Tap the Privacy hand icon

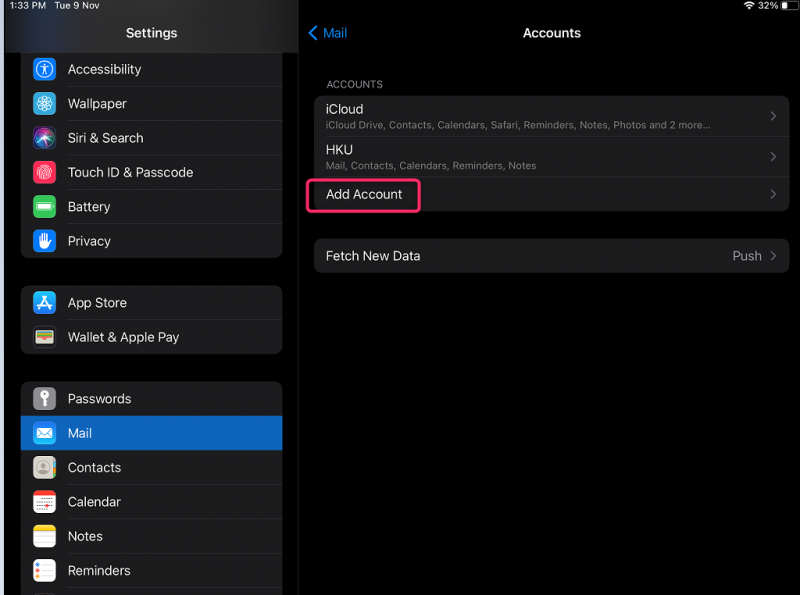pyautogui.click(x=44, y=241)
